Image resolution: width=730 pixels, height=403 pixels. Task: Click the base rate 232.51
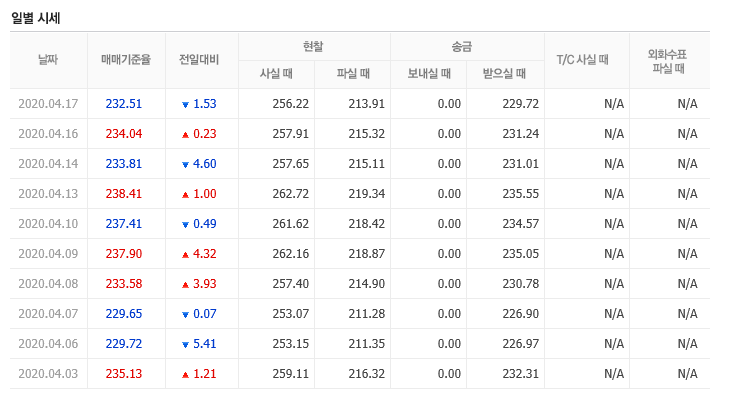123,104
